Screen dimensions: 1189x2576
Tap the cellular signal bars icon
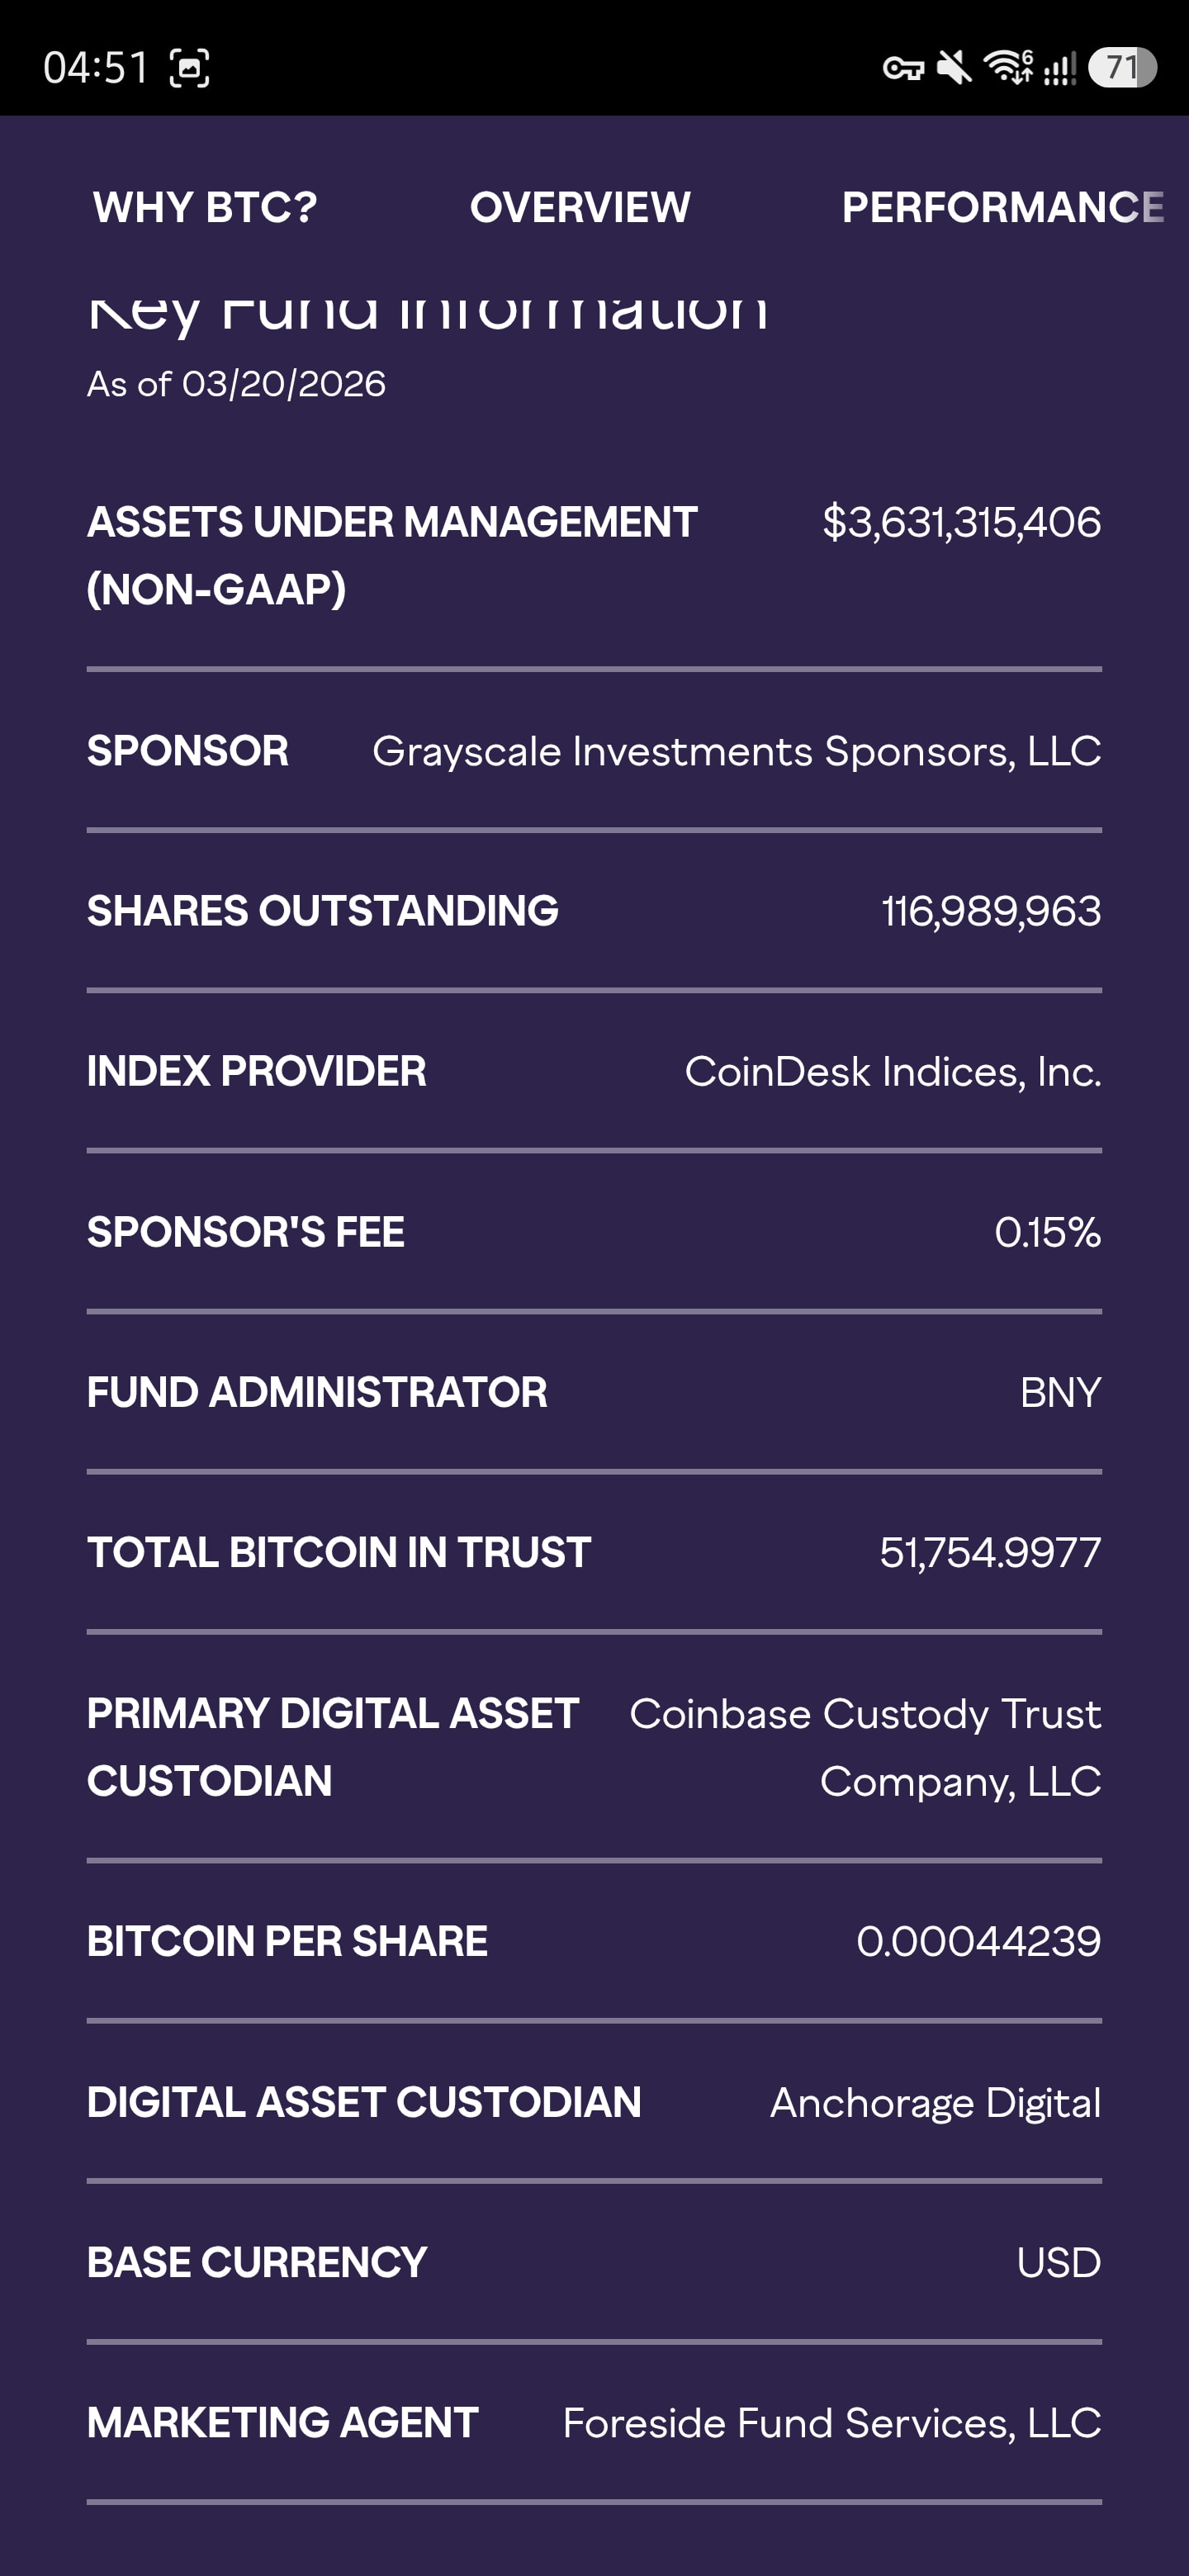(x=1059, y=68)
